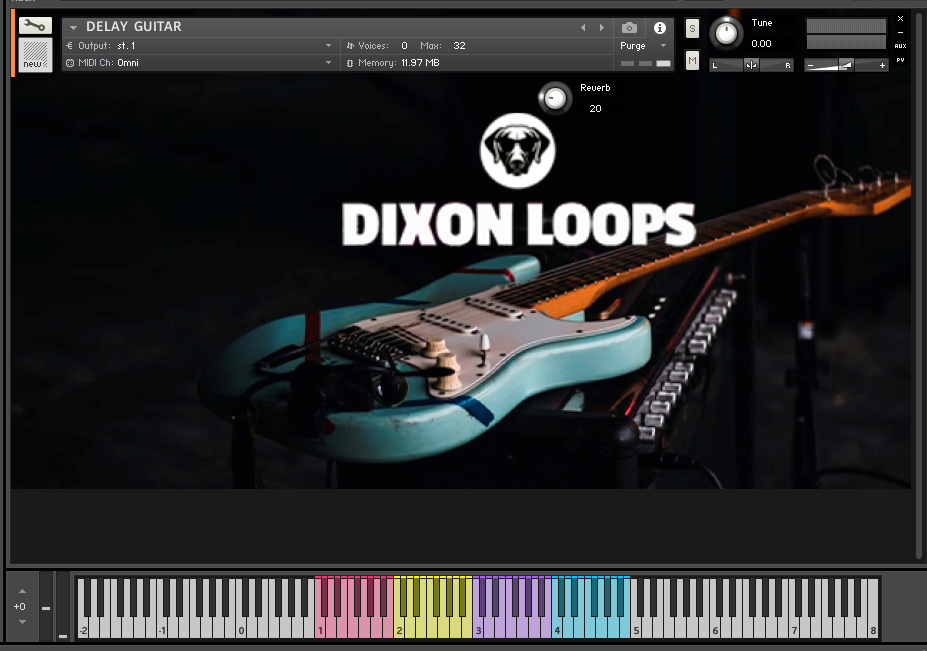Click the camera snapshot view icon
This screenshot has width=927, height=651.
coord(629,28)
